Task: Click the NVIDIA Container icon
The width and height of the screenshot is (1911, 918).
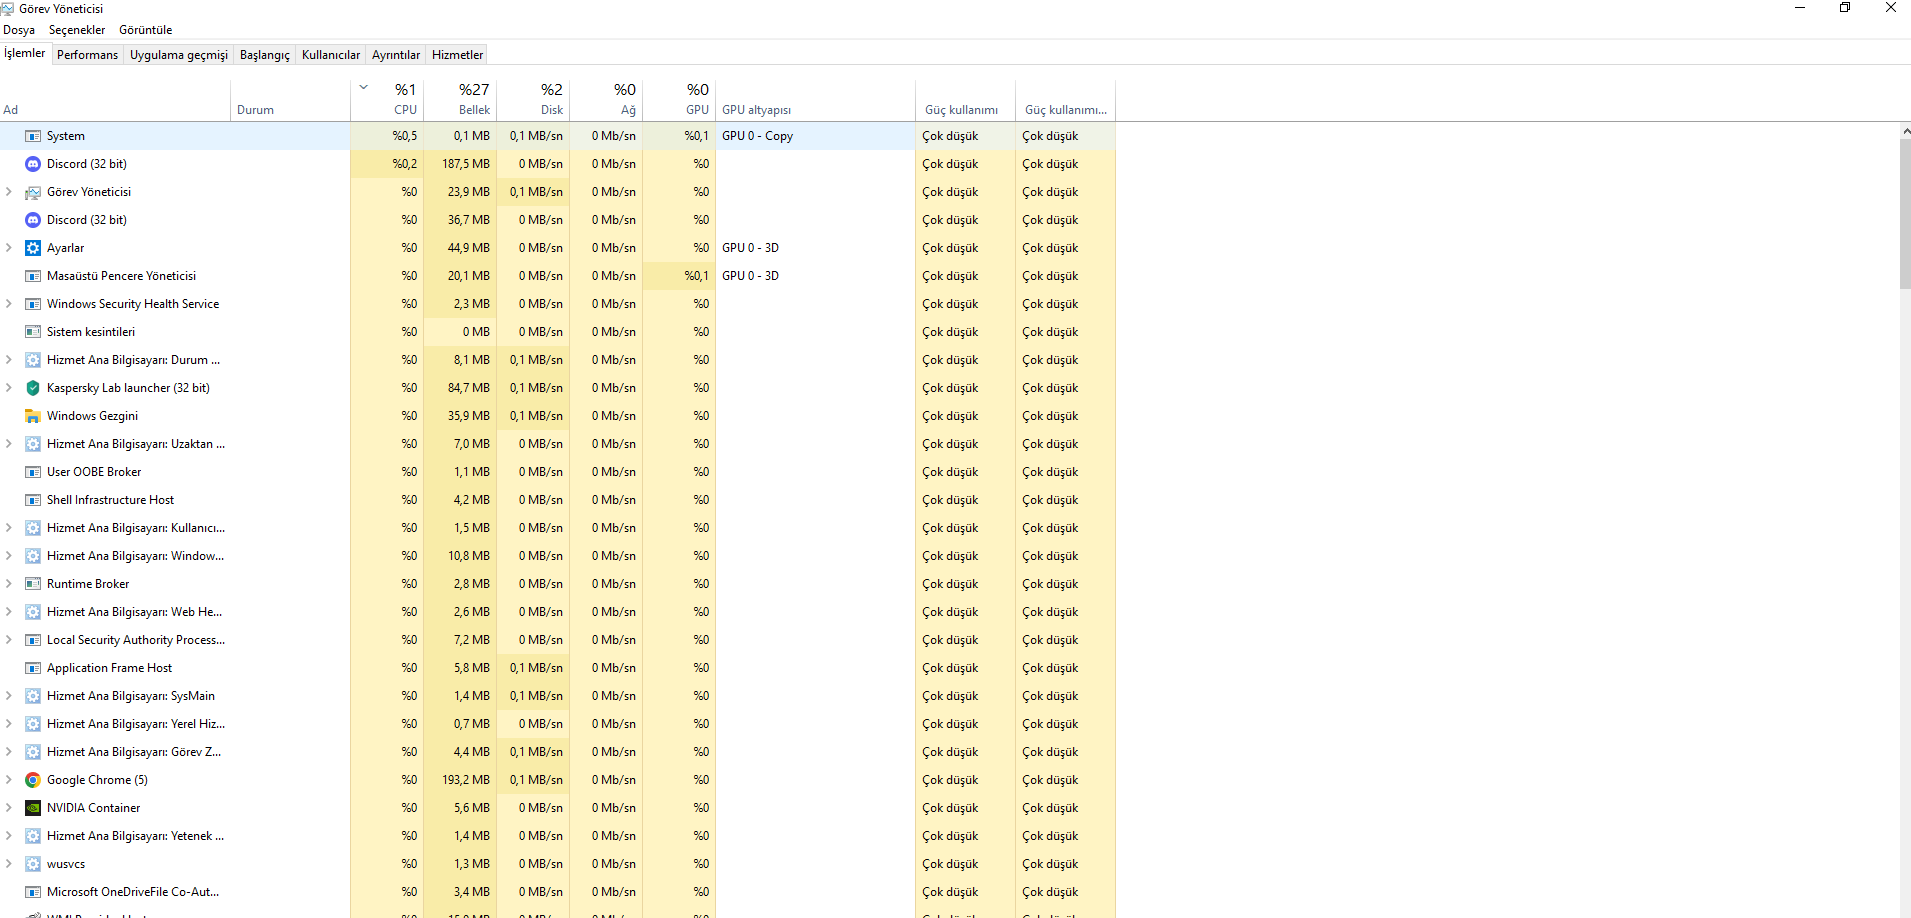Action: tap(33, 808)
